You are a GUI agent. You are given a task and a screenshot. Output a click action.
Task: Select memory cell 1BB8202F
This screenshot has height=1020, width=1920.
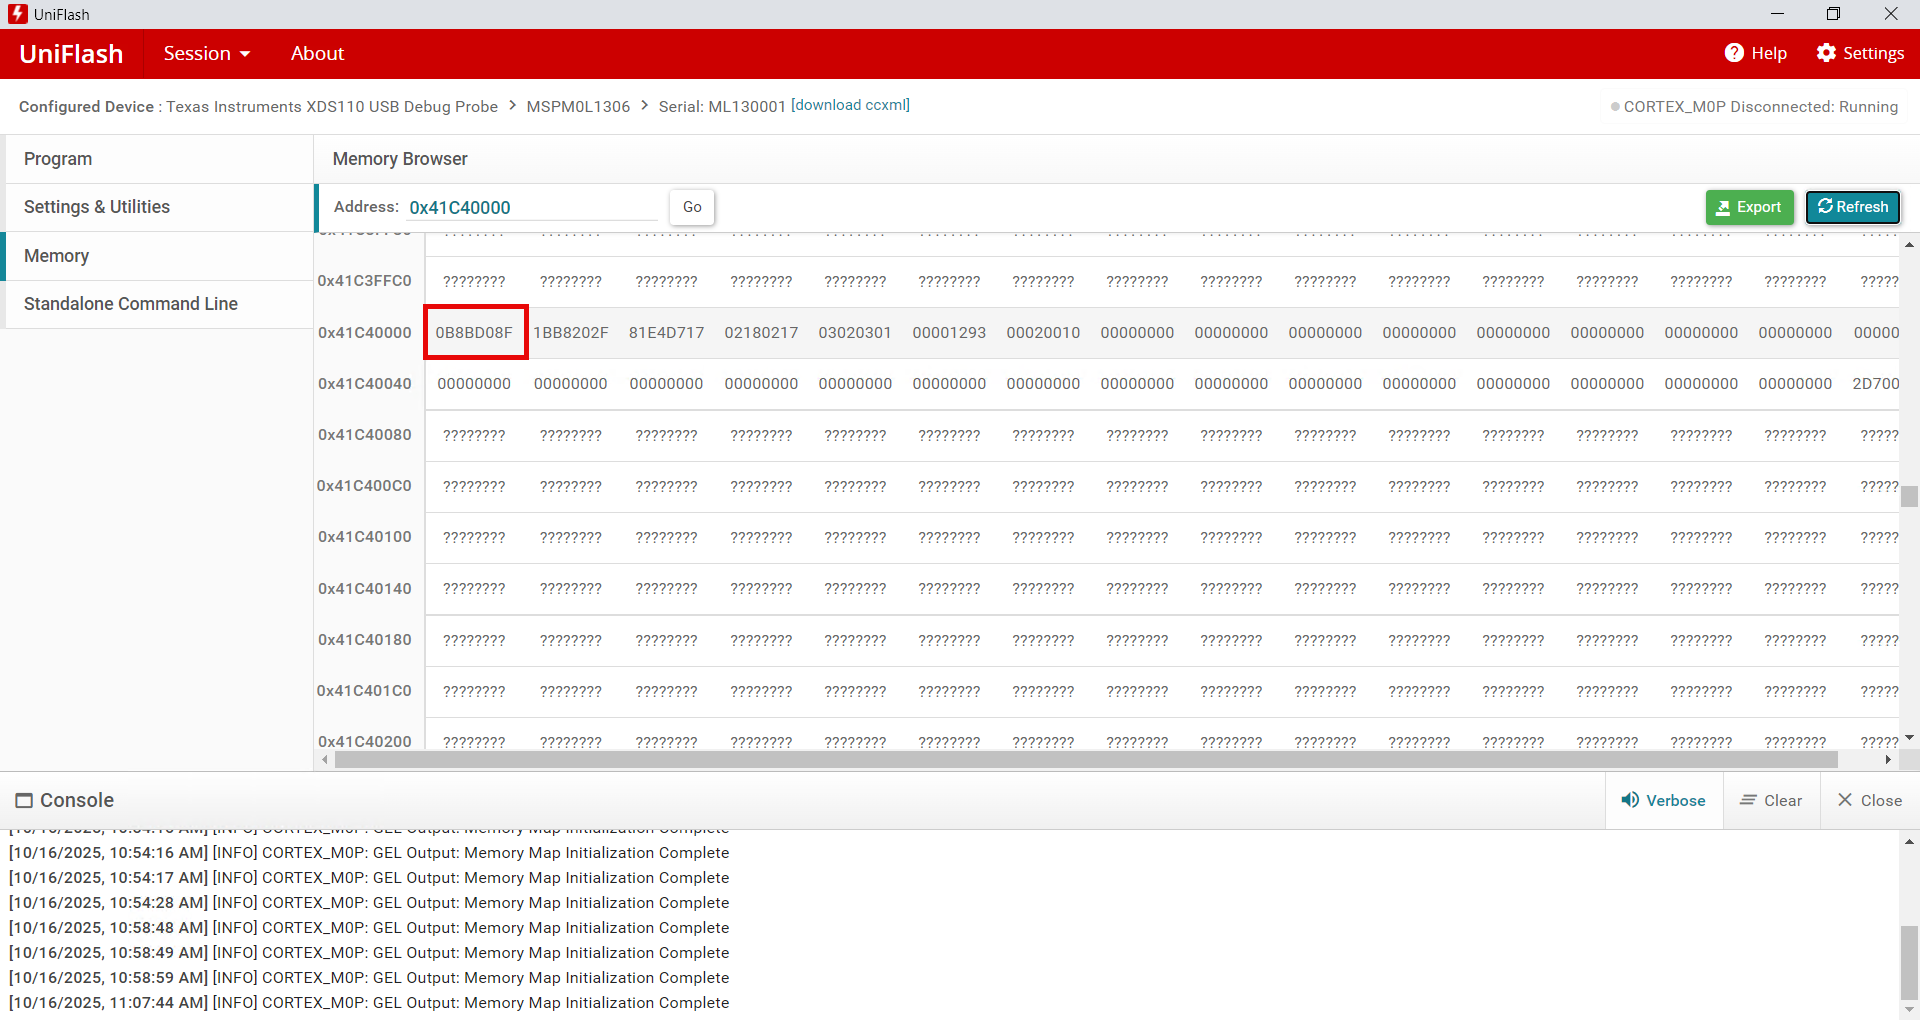[x=571, y=333]
